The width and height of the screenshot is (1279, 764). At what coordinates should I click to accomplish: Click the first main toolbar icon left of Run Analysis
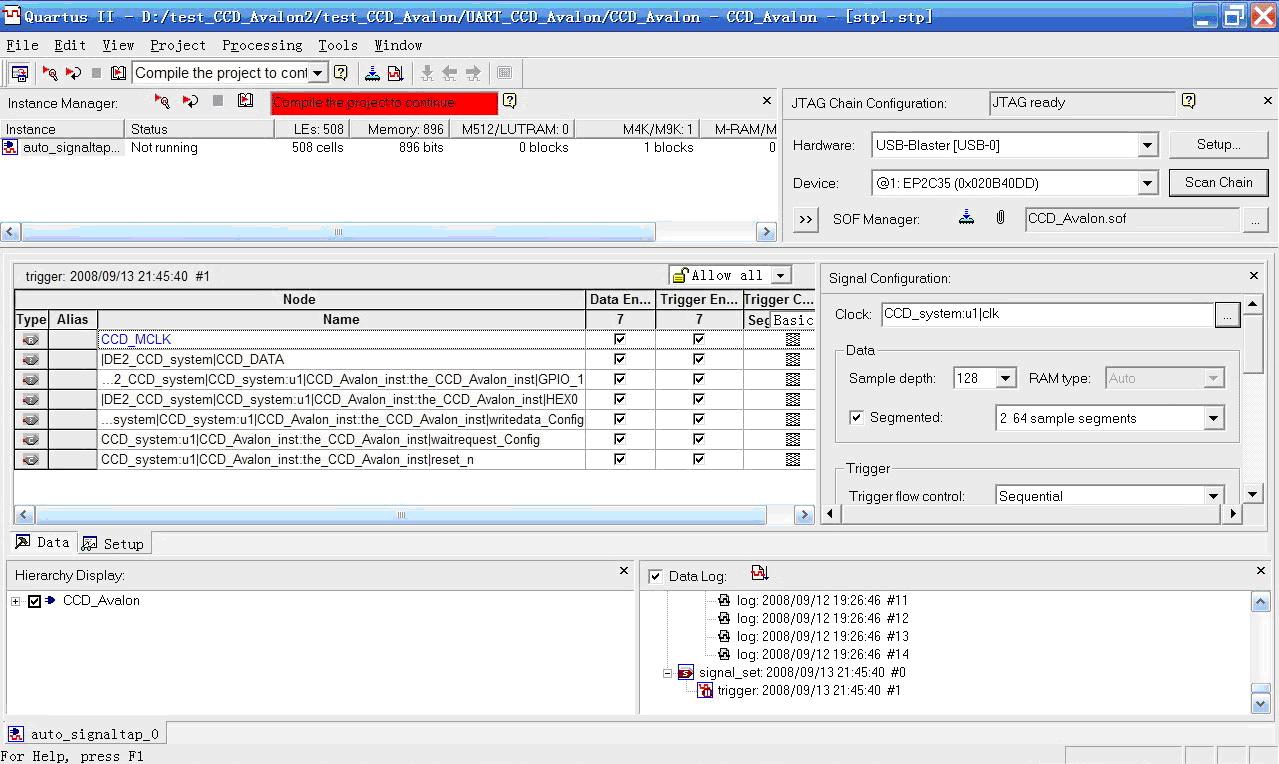pos(19,73)
